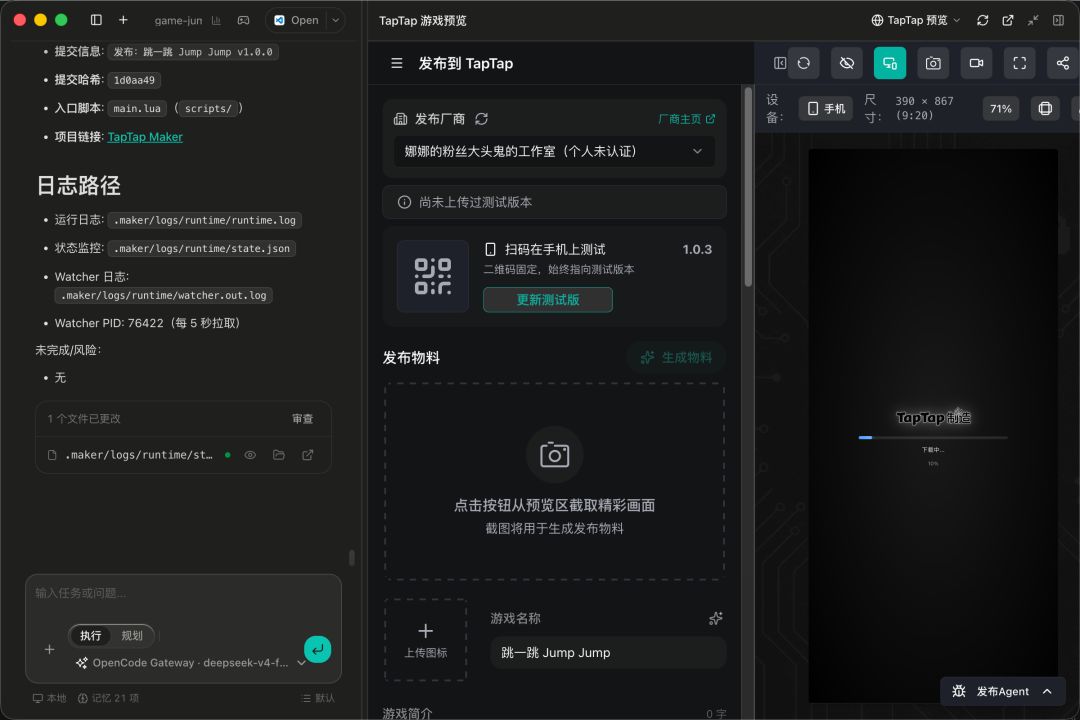Reveal the changed file via the folder icon
Viewport: 1080px width, 720px height.
[x=279, y=455]
